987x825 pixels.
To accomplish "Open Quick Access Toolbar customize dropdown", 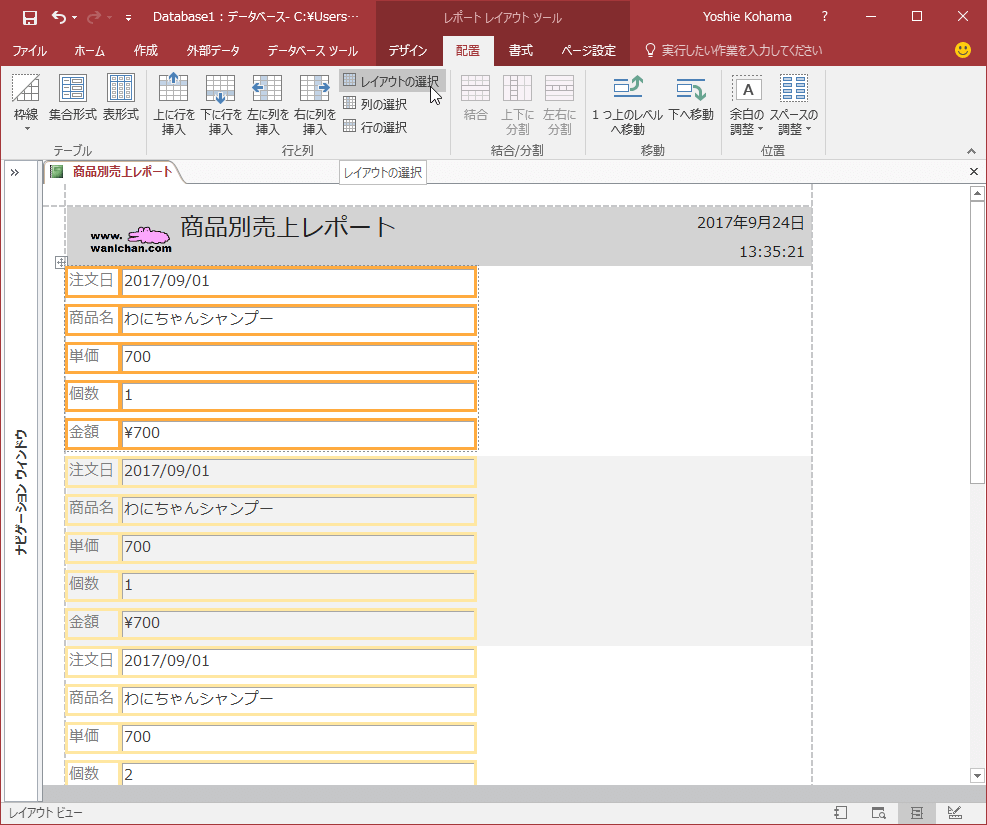I will pos(128,18).
